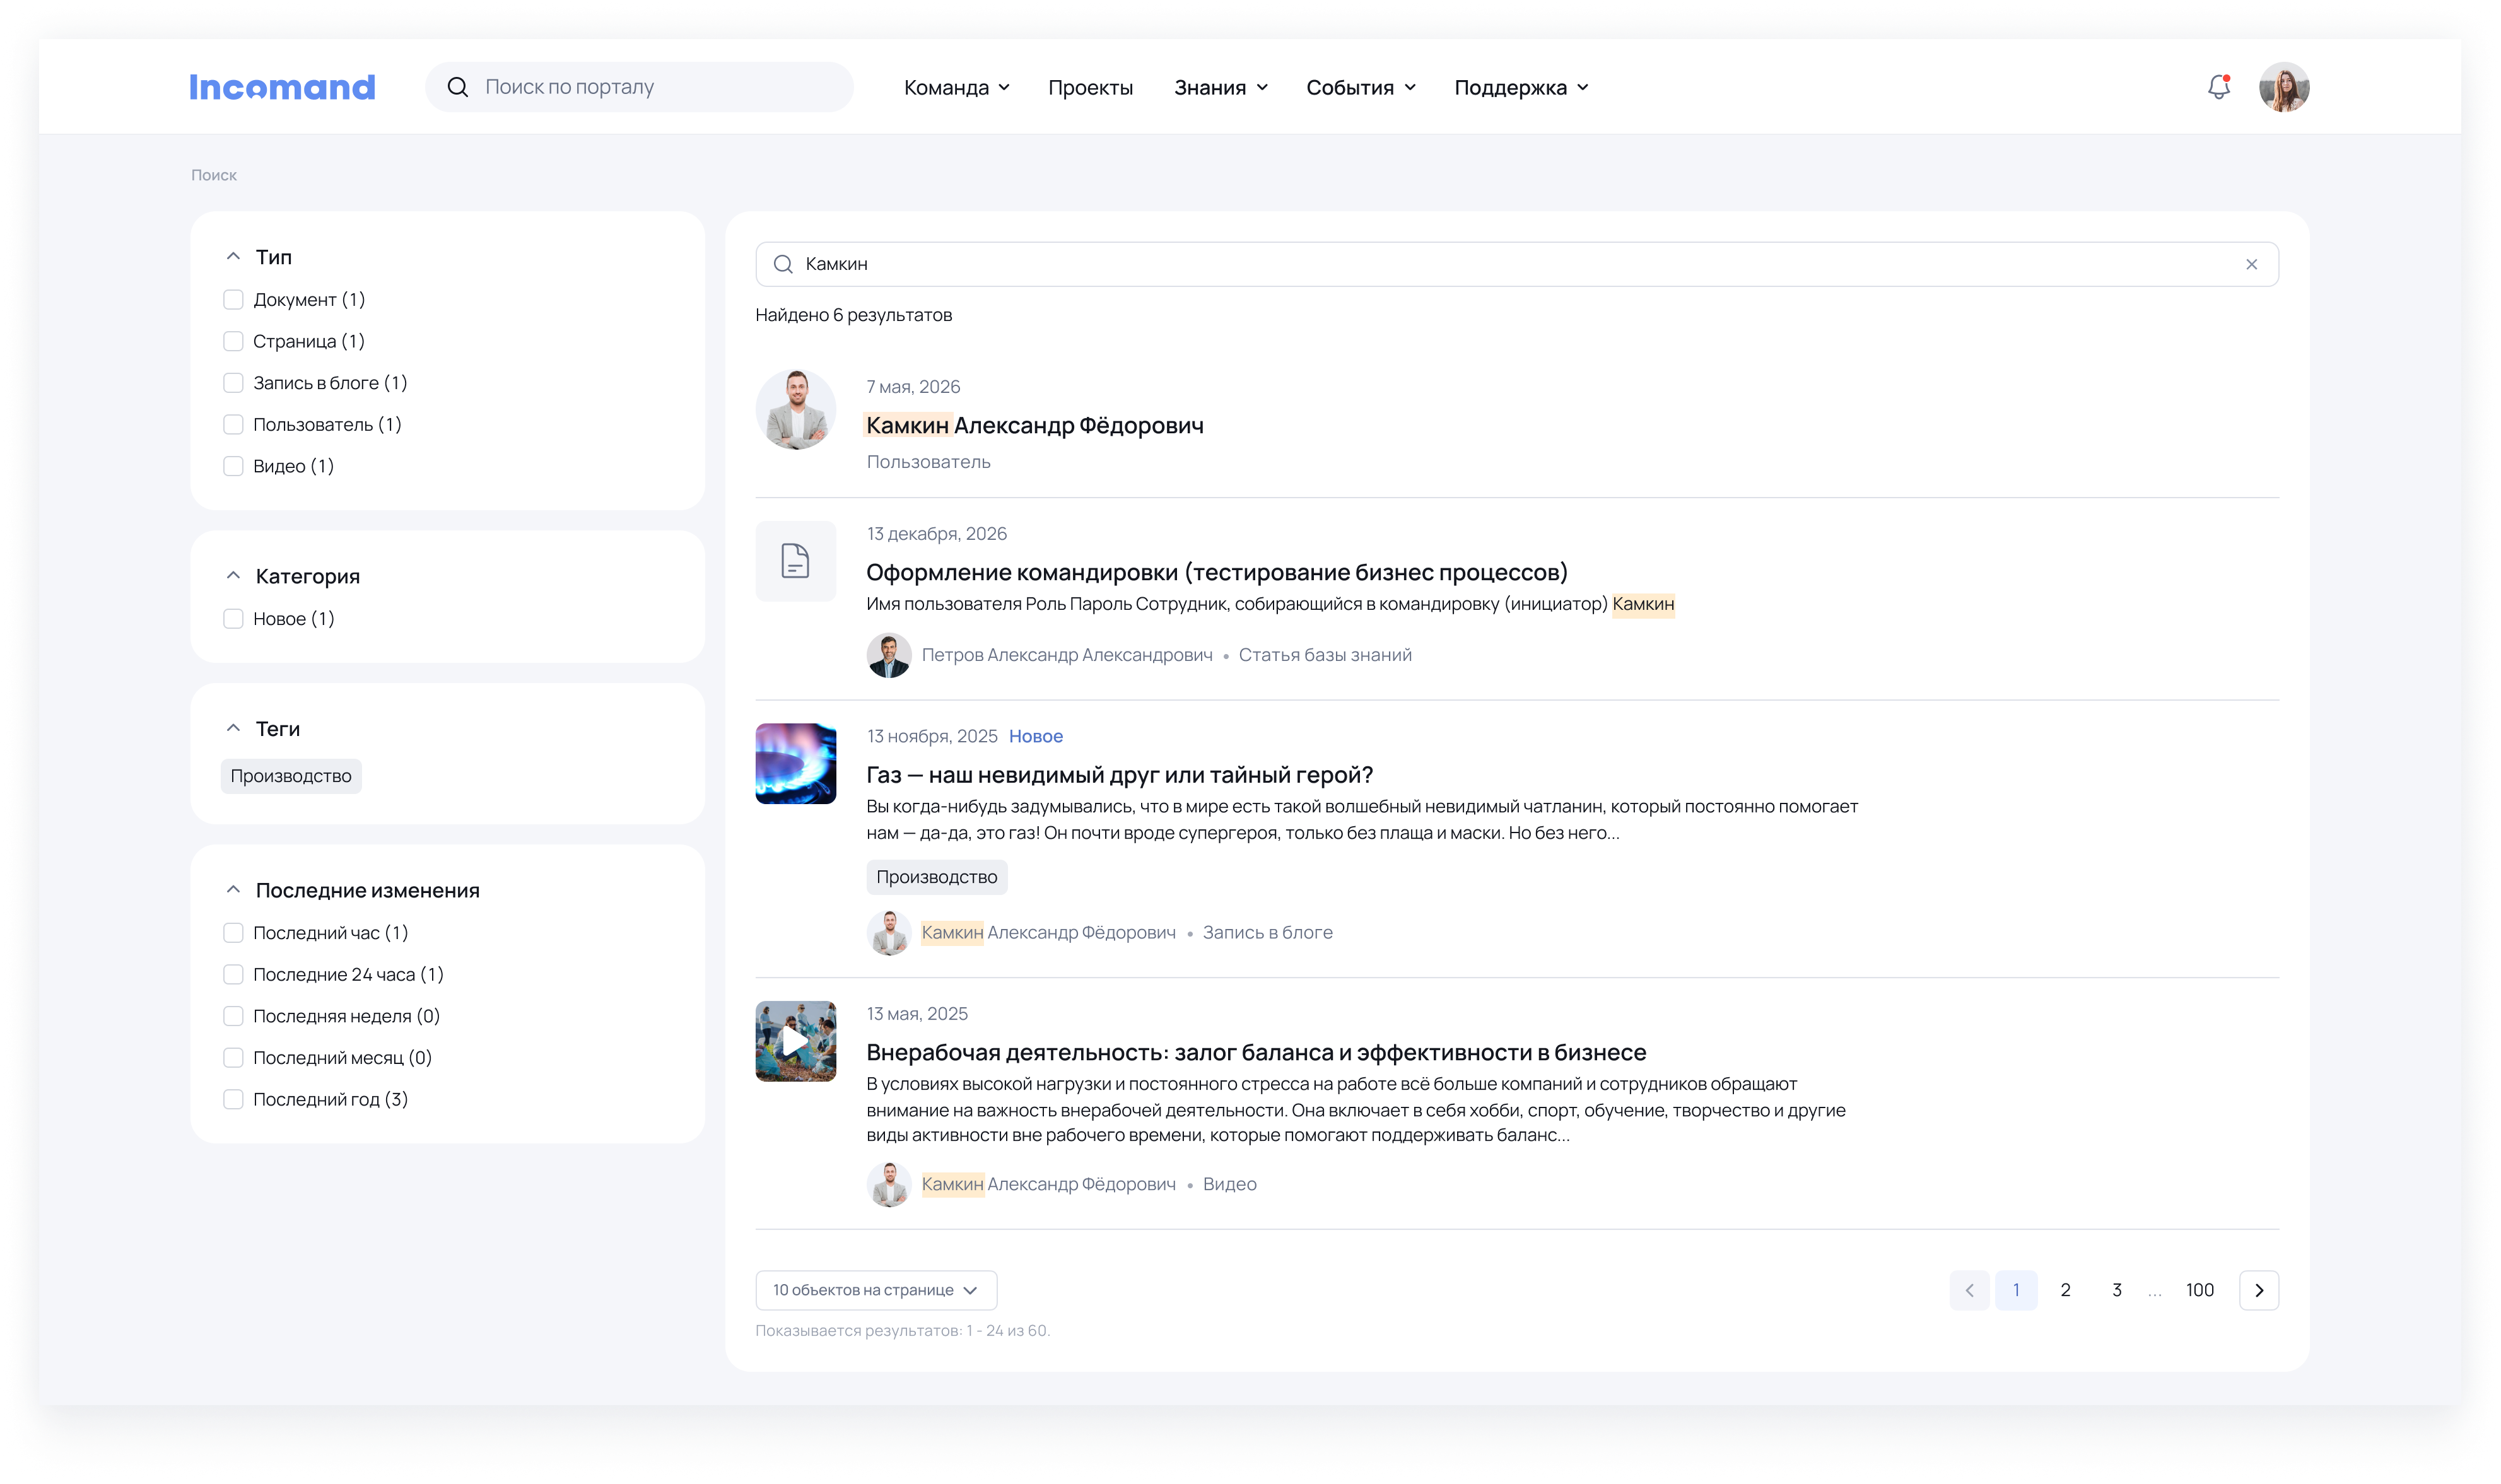Open Камкин Александр Фёдорович user result
The width and height of the screenshot is (2501, 1484).
click(1034, 425)
